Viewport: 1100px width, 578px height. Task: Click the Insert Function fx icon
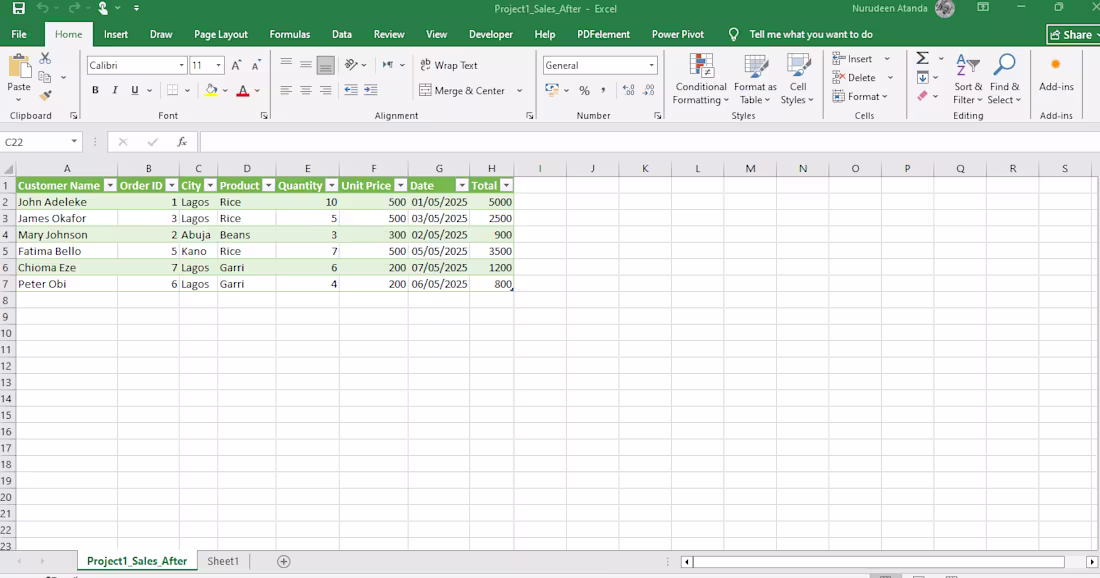(x=182, y=142)
